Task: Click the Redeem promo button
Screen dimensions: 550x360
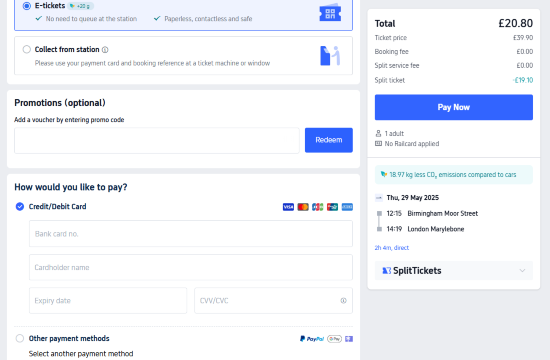Action: (329, 140)
